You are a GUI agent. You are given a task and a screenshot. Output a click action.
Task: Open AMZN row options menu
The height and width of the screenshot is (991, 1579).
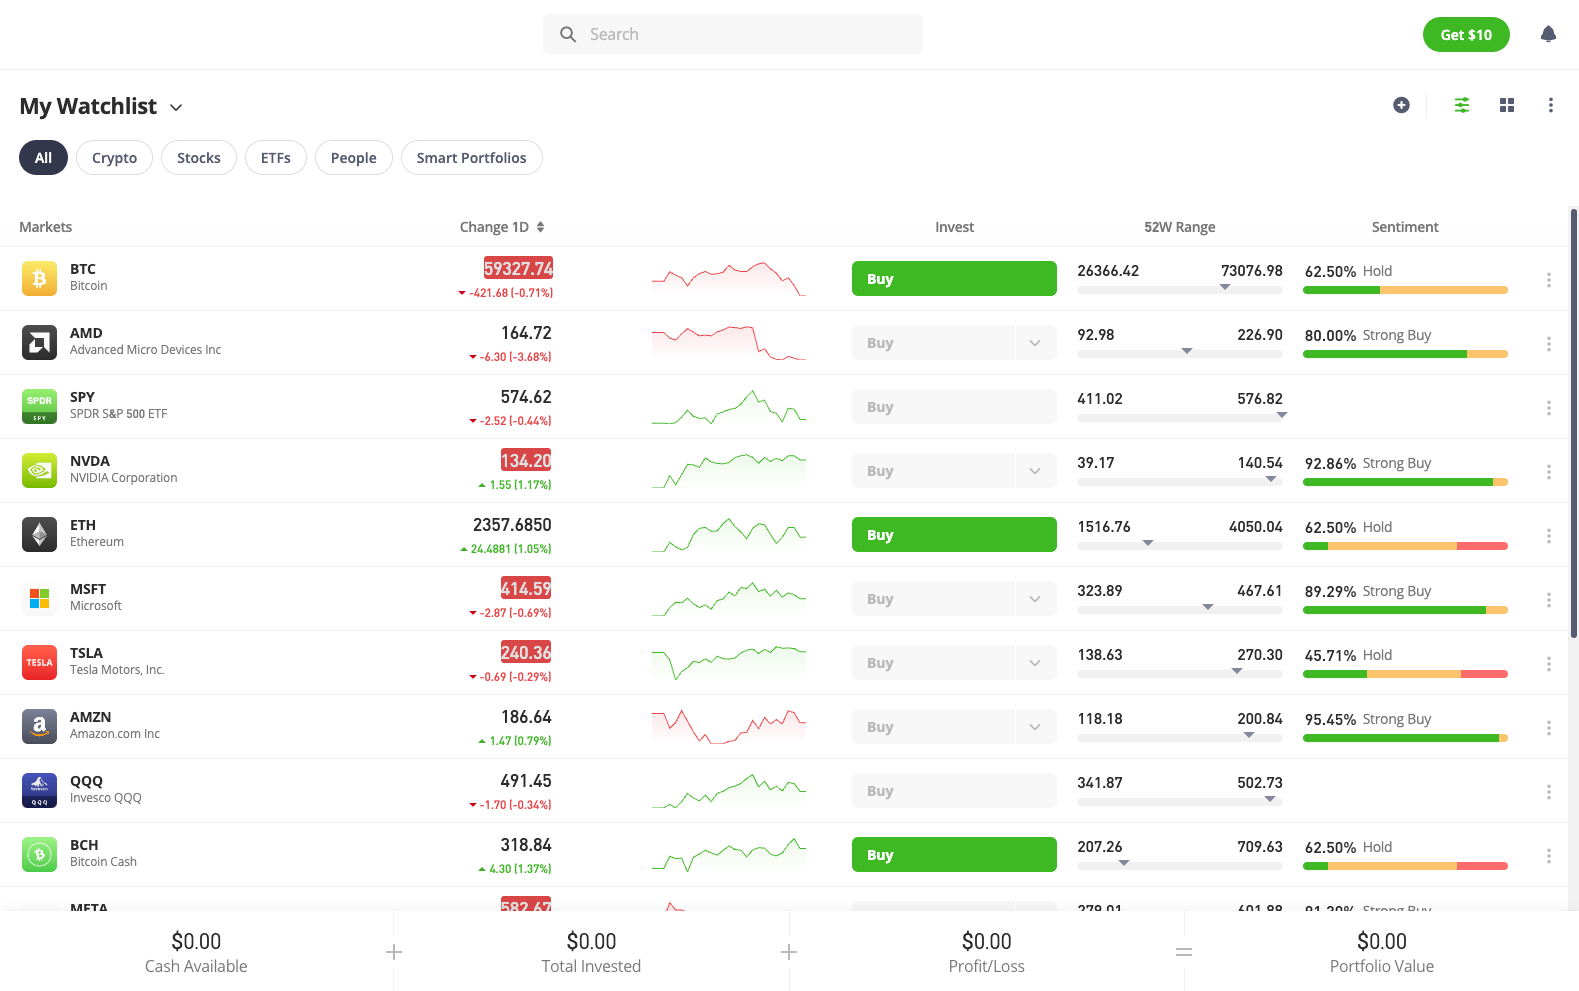point(1548,728)
